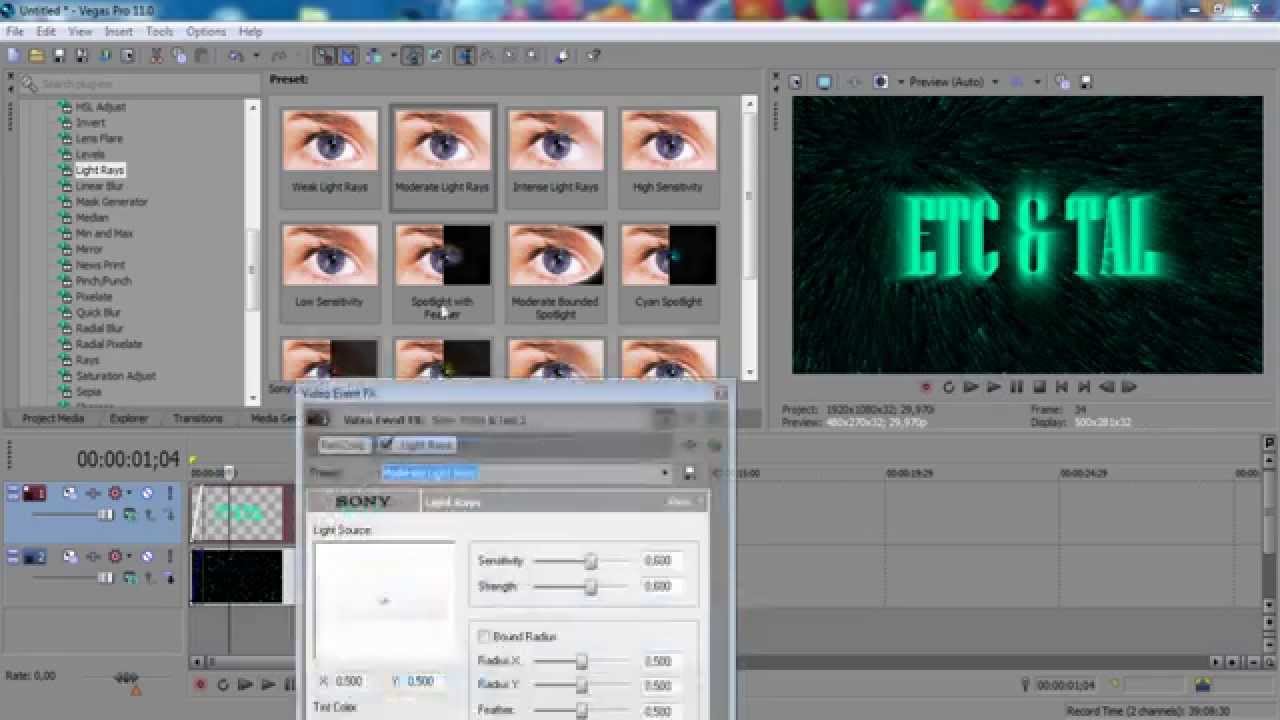Toggle Enable Snapping in main toolbar

tap(324, 56)
